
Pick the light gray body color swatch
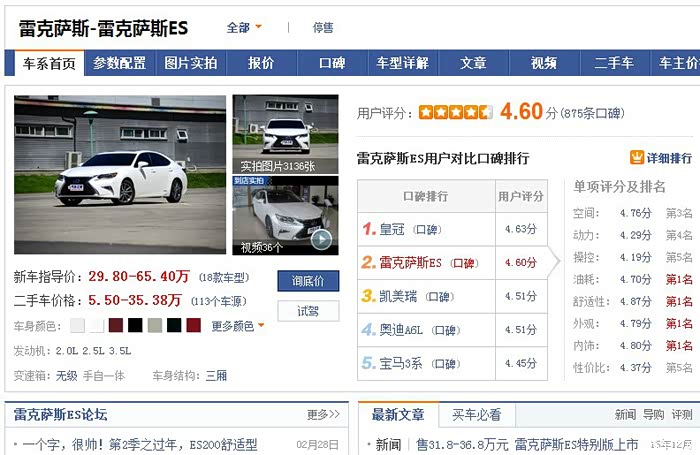[x=77, y=326]
